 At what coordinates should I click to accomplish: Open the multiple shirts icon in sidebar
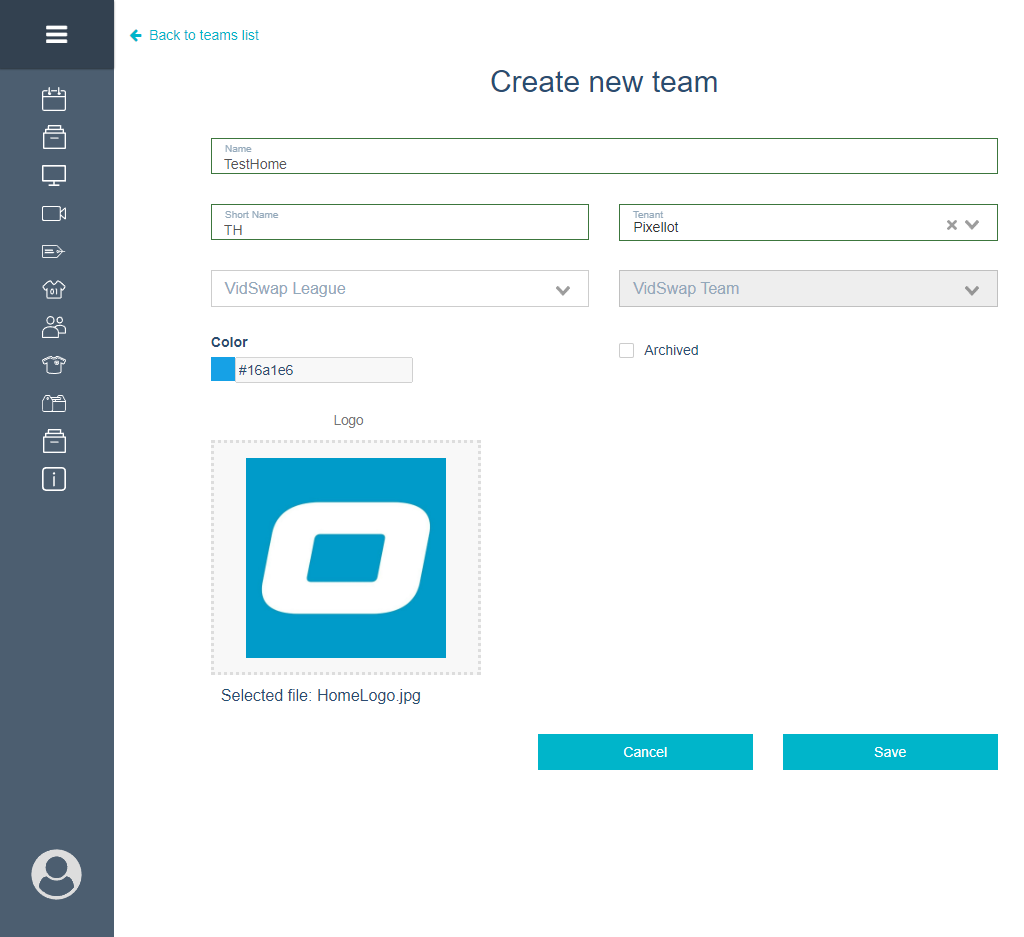click(x=54, y=404)
